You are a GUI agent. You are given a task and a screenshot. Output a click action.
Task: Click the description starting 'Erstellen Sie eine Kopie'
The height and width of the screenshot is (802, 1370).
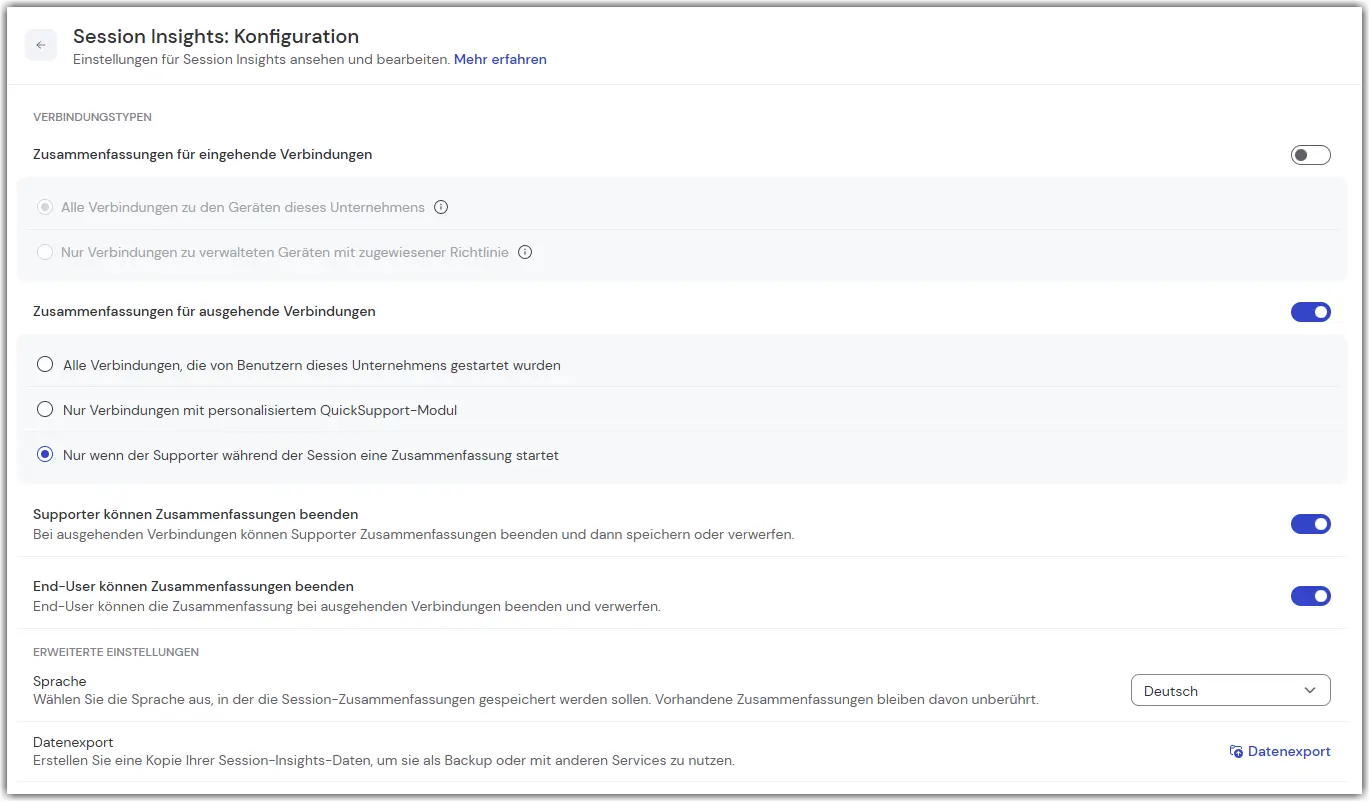tap(384, 761)
